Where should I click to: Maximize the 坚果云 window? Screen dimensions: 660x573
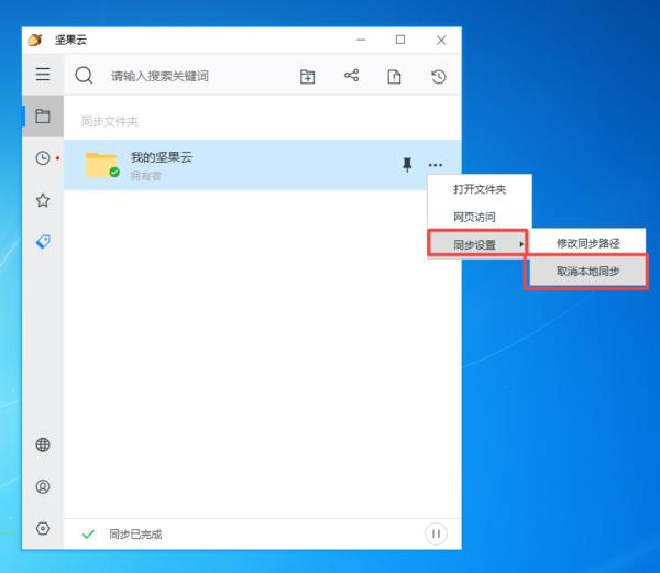click(x=400, y=40)
